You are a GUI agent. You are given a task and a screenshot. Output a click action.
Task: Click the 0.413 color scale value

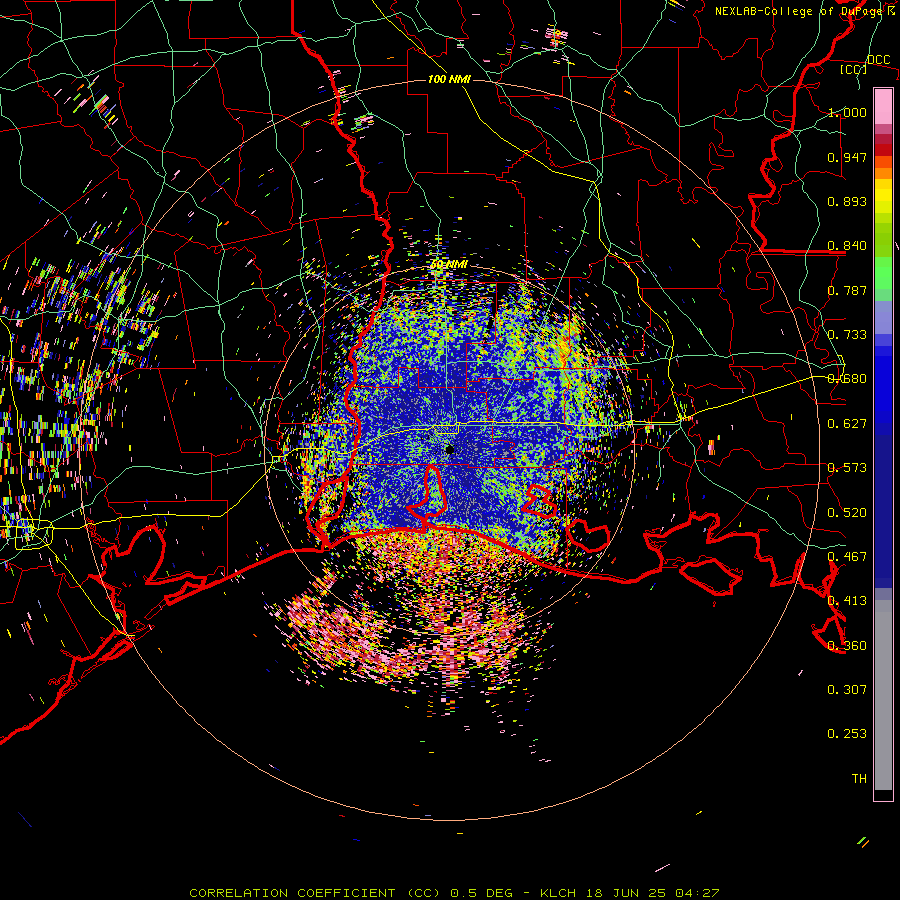(847, 601)
